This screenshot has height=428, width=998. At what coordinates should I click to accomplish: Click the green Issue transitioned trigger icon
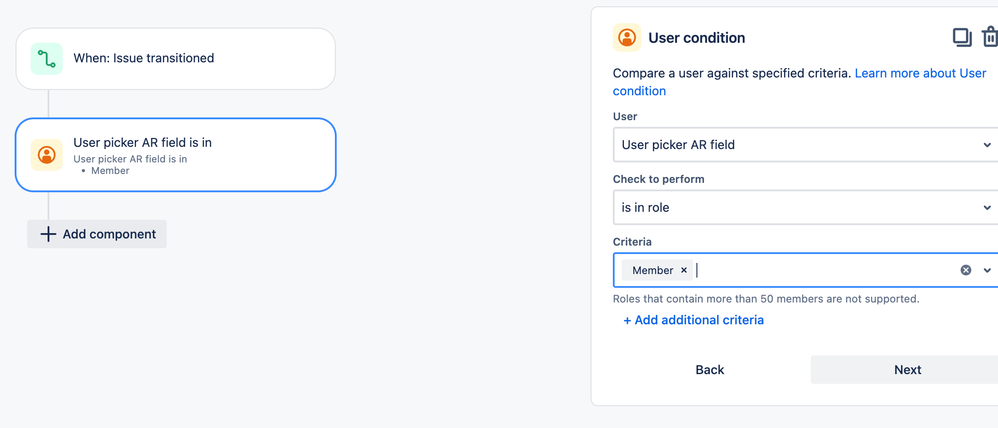pyautogui.click(x=46, y=59)
